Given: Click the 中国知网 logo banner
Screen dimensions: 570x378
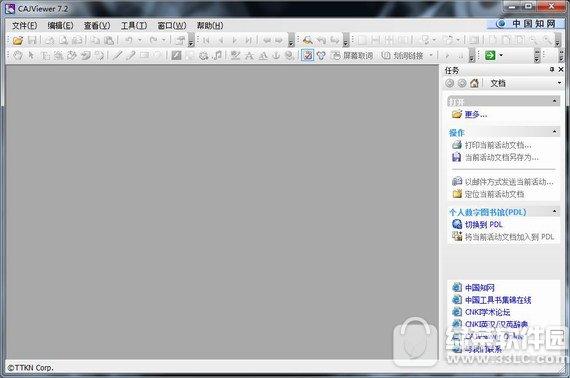Looking at the screenshot, I should coord(526,24).
